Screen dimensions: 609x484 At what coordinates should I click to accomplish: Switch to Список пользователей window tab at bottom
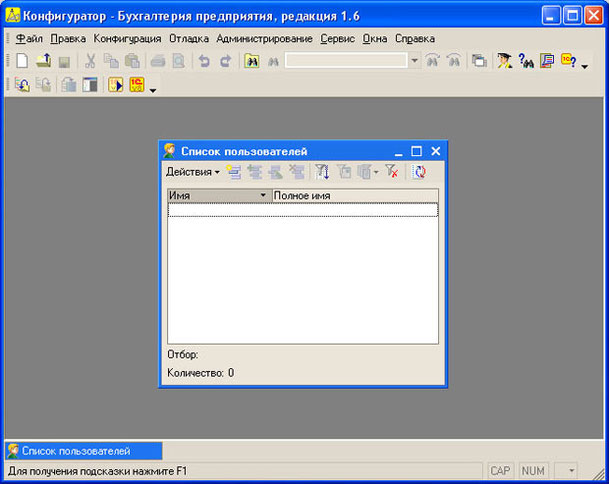pos(84,451)
